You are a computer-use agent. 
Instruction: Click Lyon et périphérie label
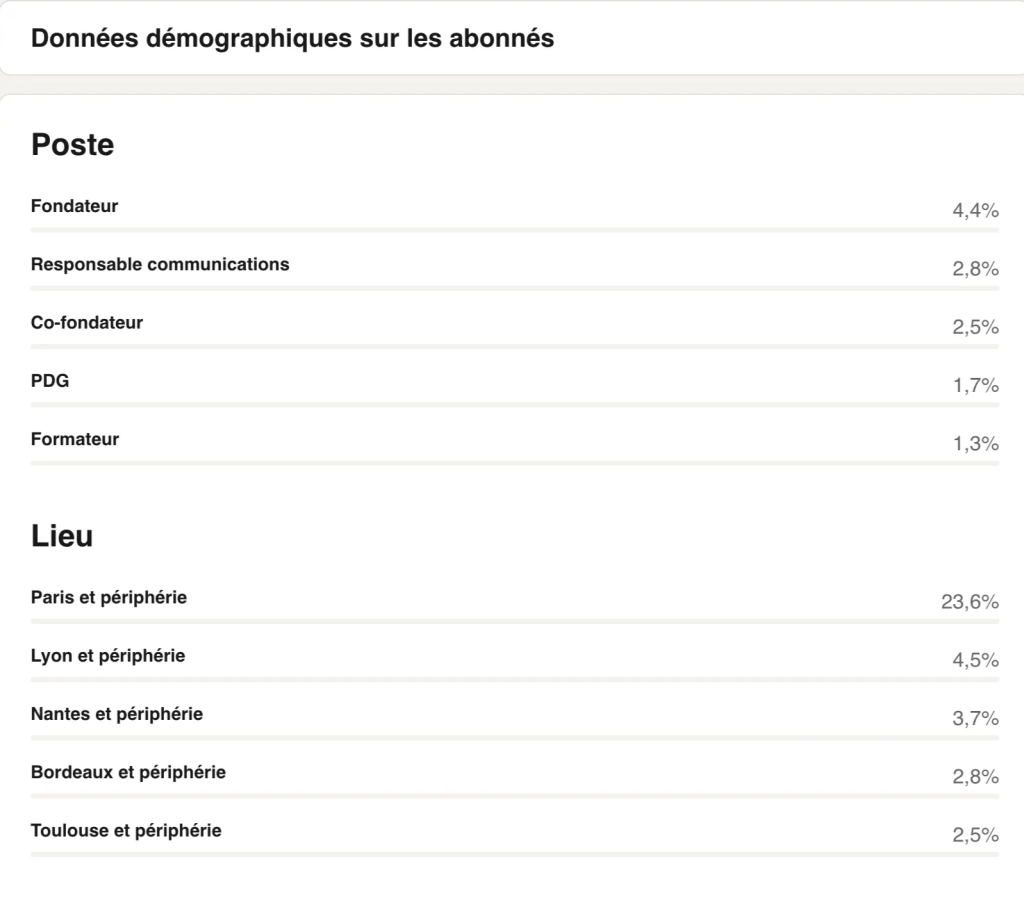[108, 656]
